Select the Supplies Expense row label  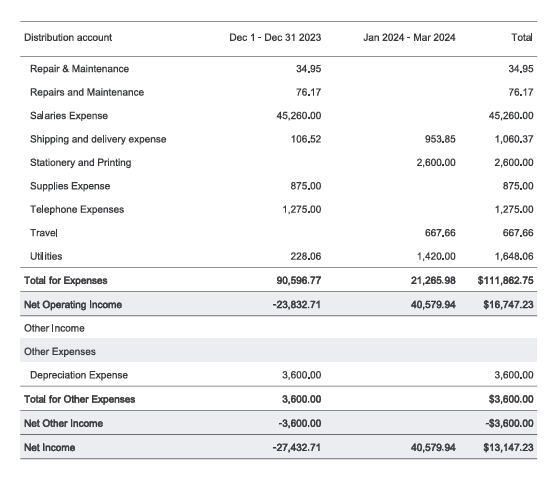click(x=70, y=186)
